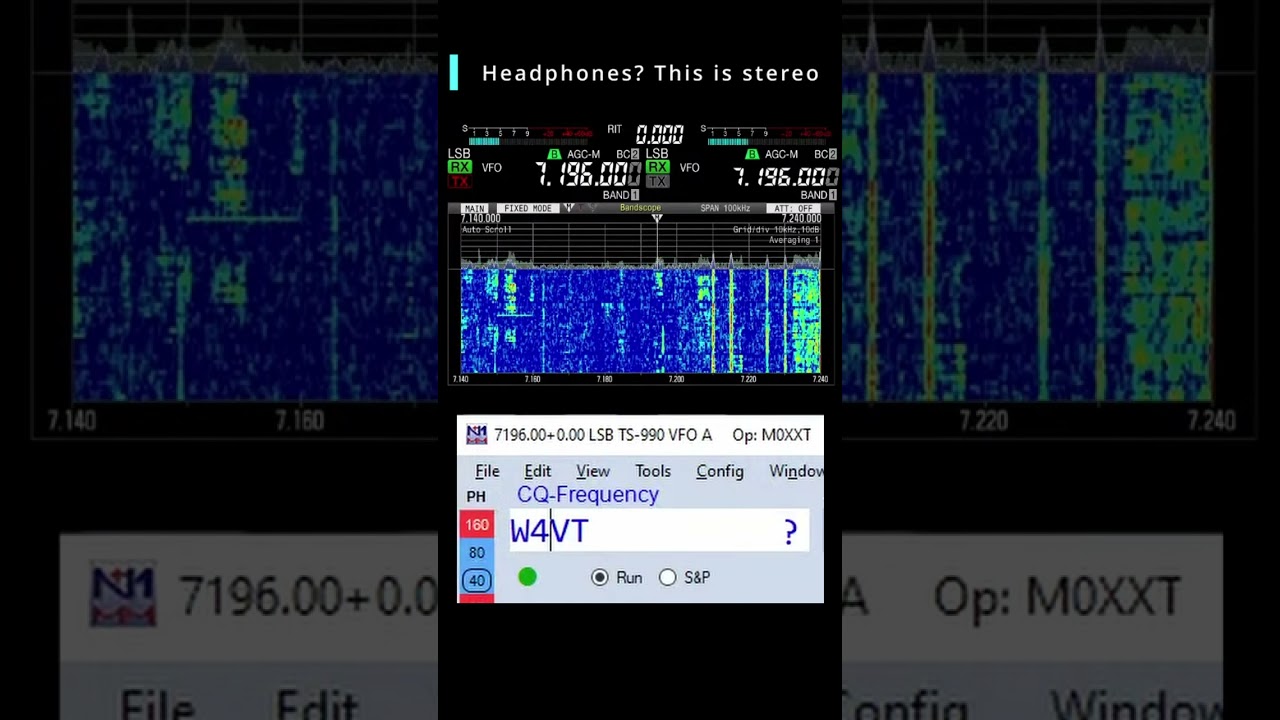Click the Op: M0XXT title text
The image size is (1280, 720).
pyautogui.click(x=771, y=435)
